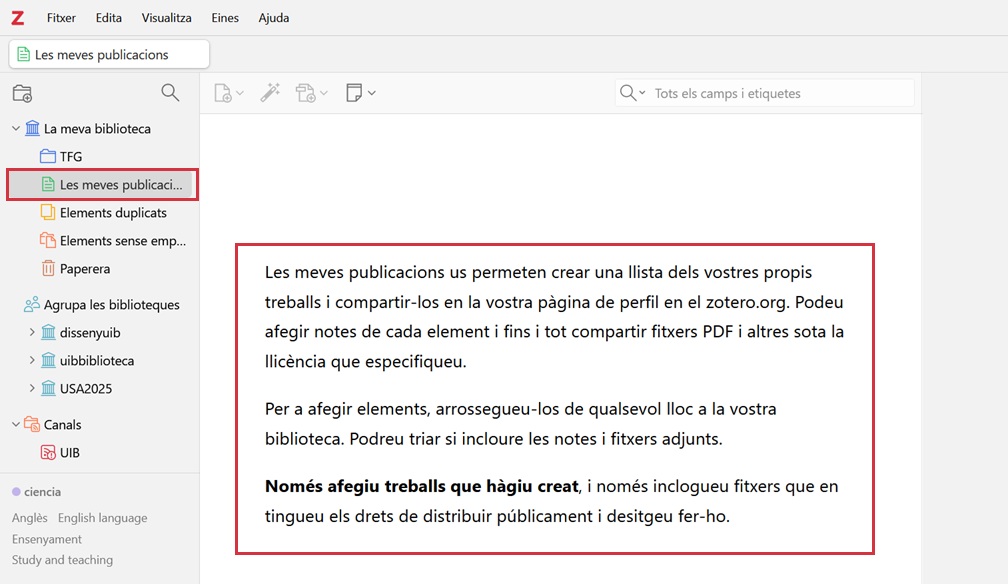Open the UIB feed
1008x584 pixels.
coord(69,453)
